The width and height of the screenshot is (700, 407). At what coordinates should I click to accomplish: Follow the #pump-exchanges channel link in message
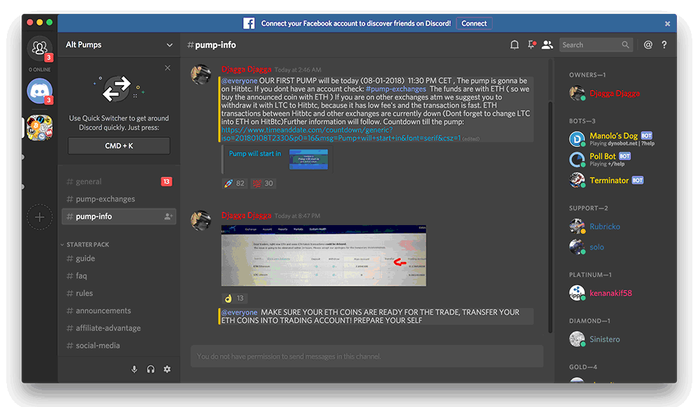(396, 89)
